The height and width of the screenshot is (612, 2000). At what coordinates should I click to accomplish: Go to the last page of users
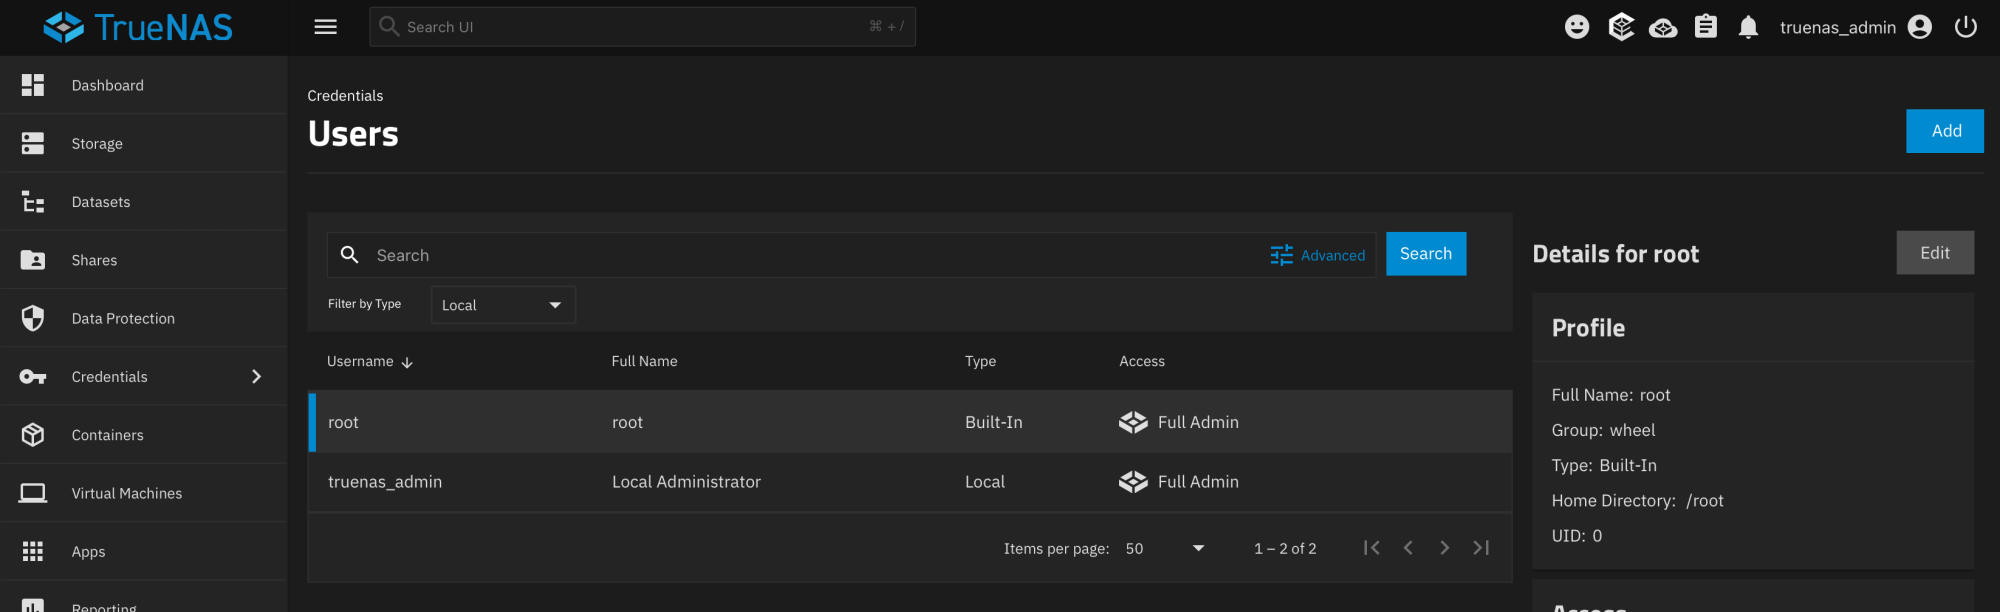1481,548
